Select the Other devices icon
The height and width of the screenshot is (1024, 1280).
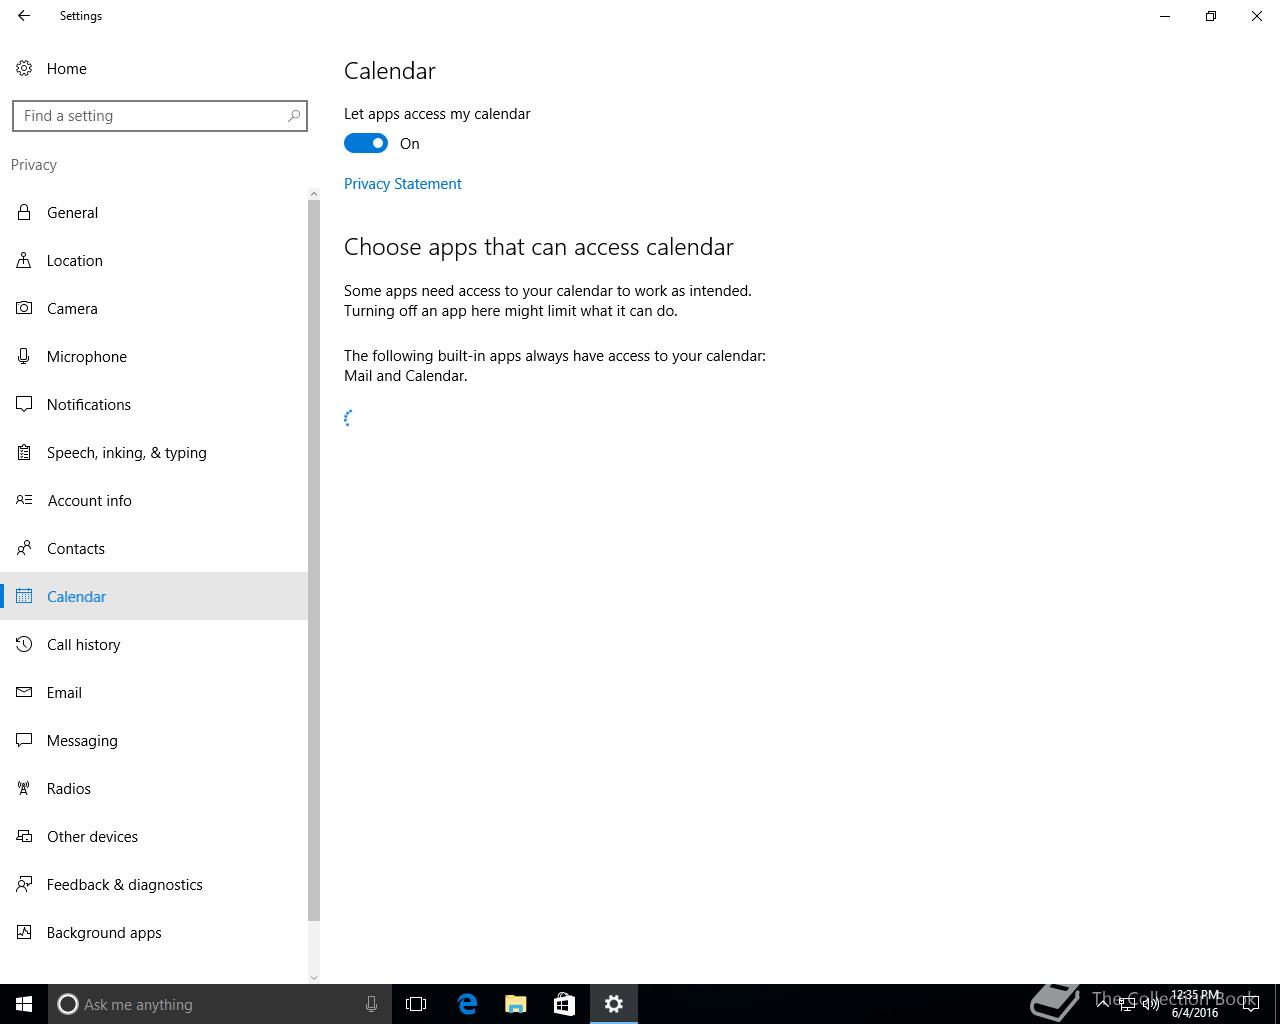[x=24, y=836]
